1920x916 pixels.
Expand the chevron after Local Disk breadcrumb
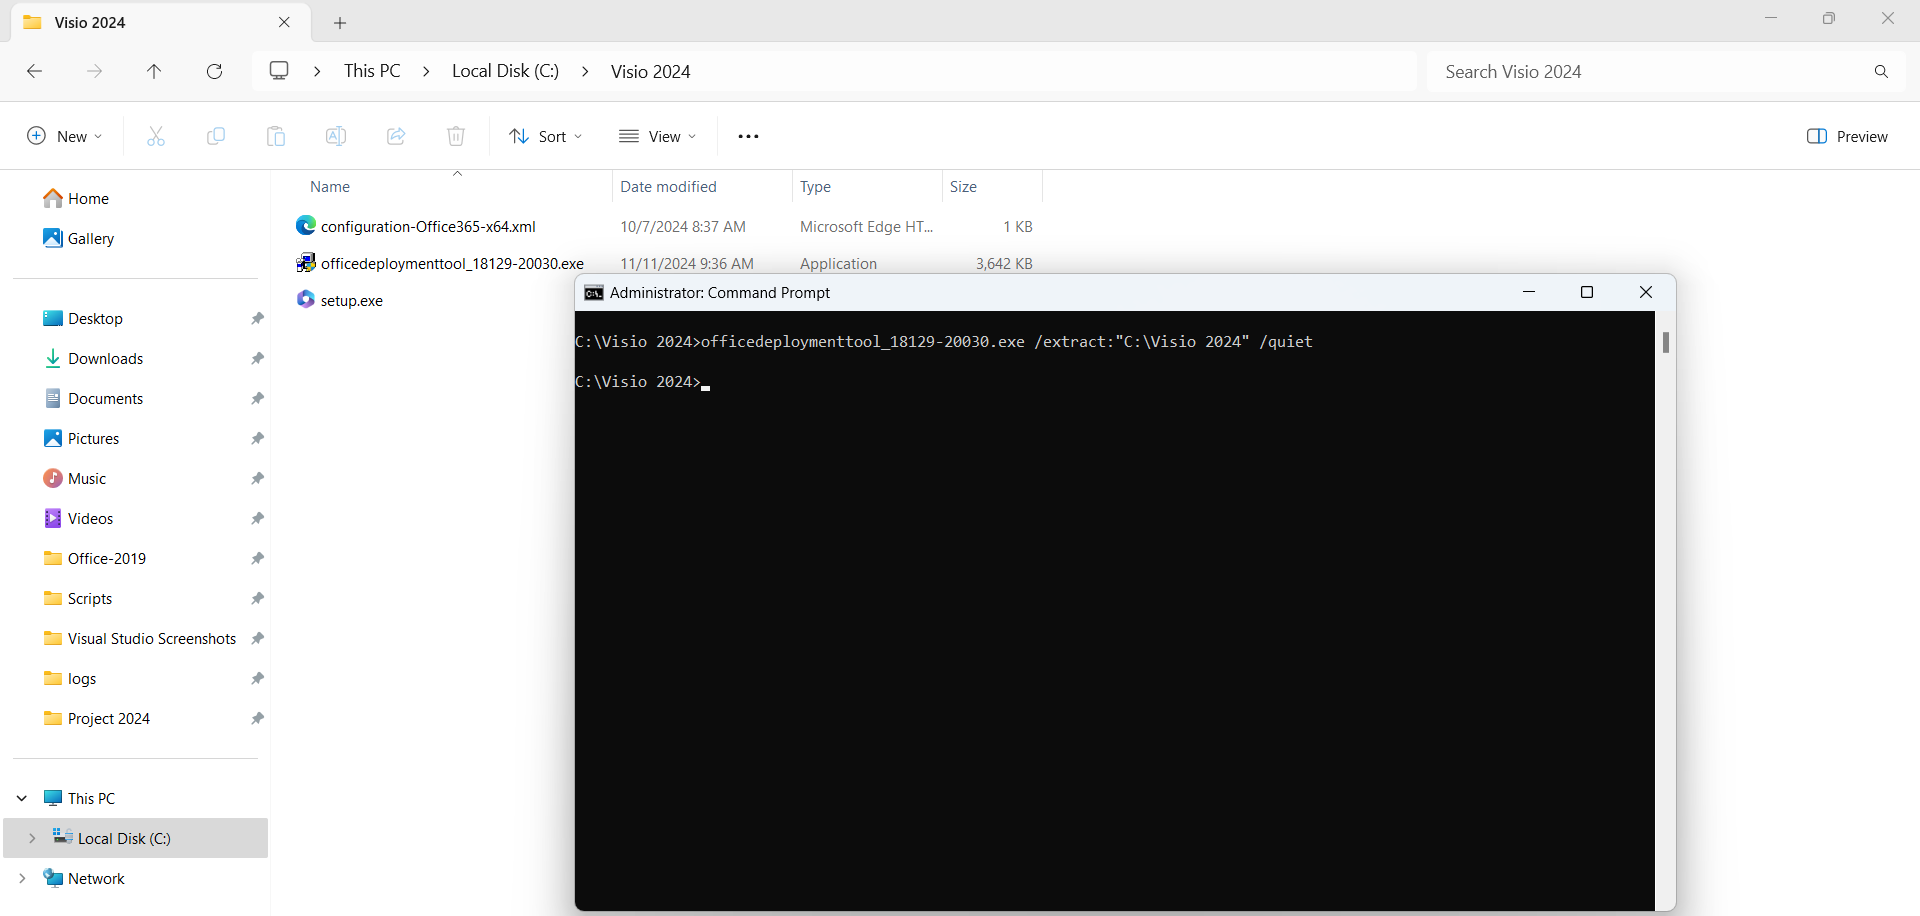(x=585, y=71)
